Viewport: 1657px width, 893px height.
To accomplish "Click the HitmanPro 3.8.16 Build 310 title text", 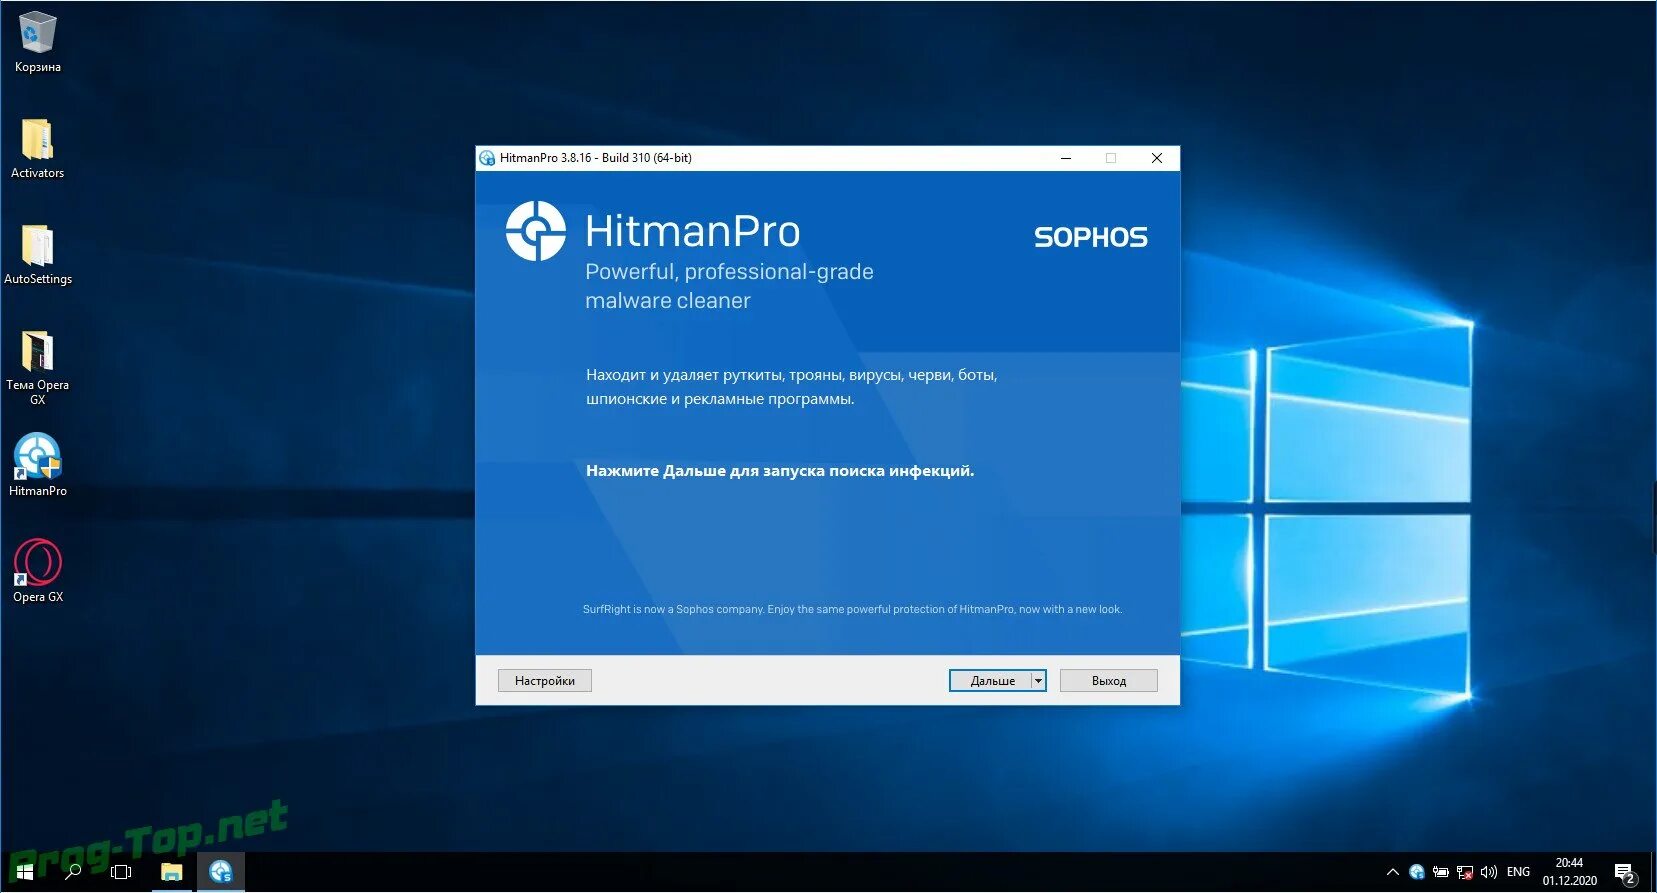I will pyautogui.click(x=596, y=158).
